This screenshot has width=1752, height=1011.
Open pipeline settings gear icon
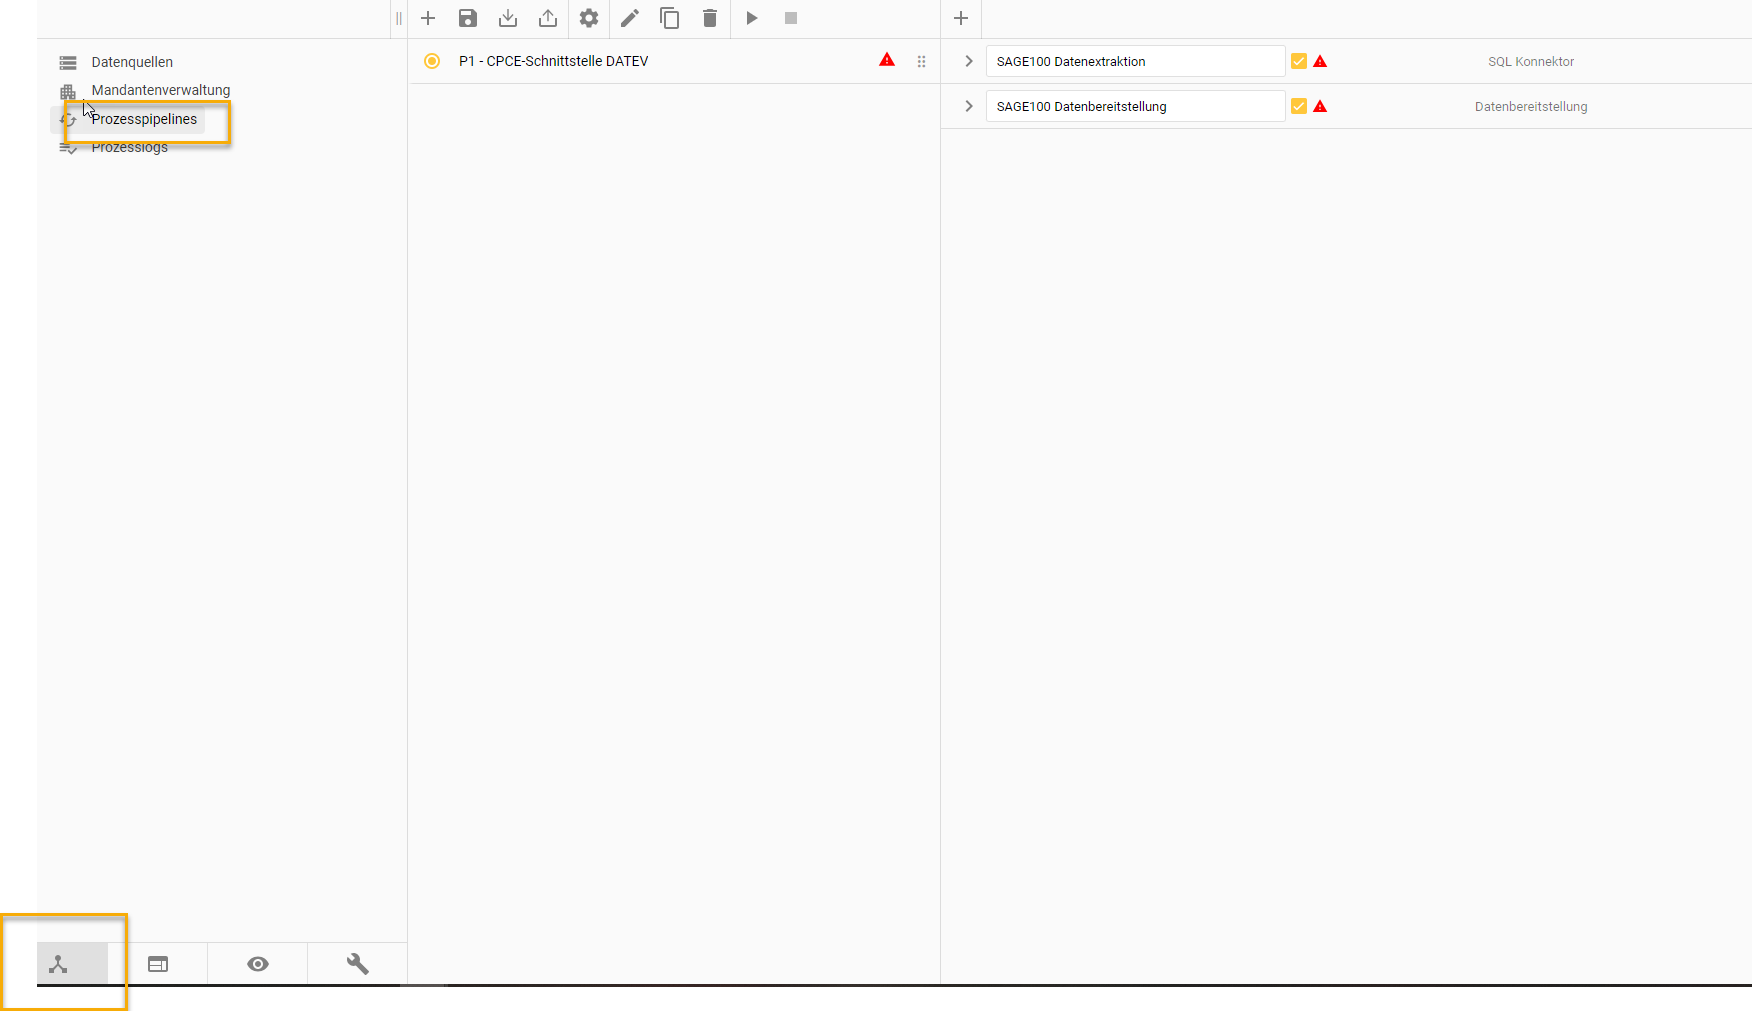(x=589, y=18)
